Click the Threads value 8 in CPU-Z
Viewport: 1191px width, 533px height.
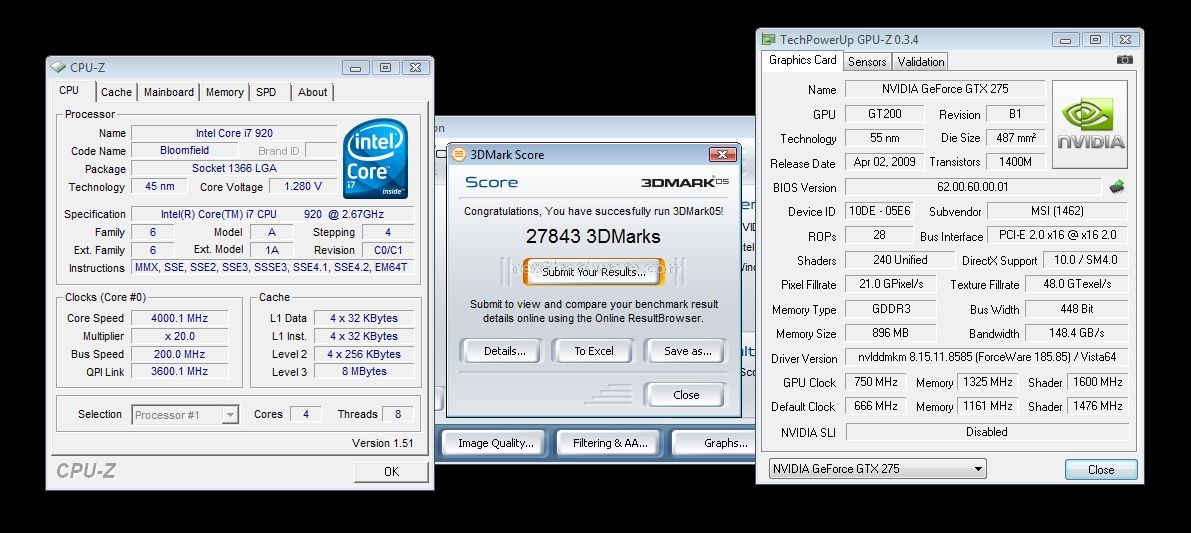[x=398, y=414]
